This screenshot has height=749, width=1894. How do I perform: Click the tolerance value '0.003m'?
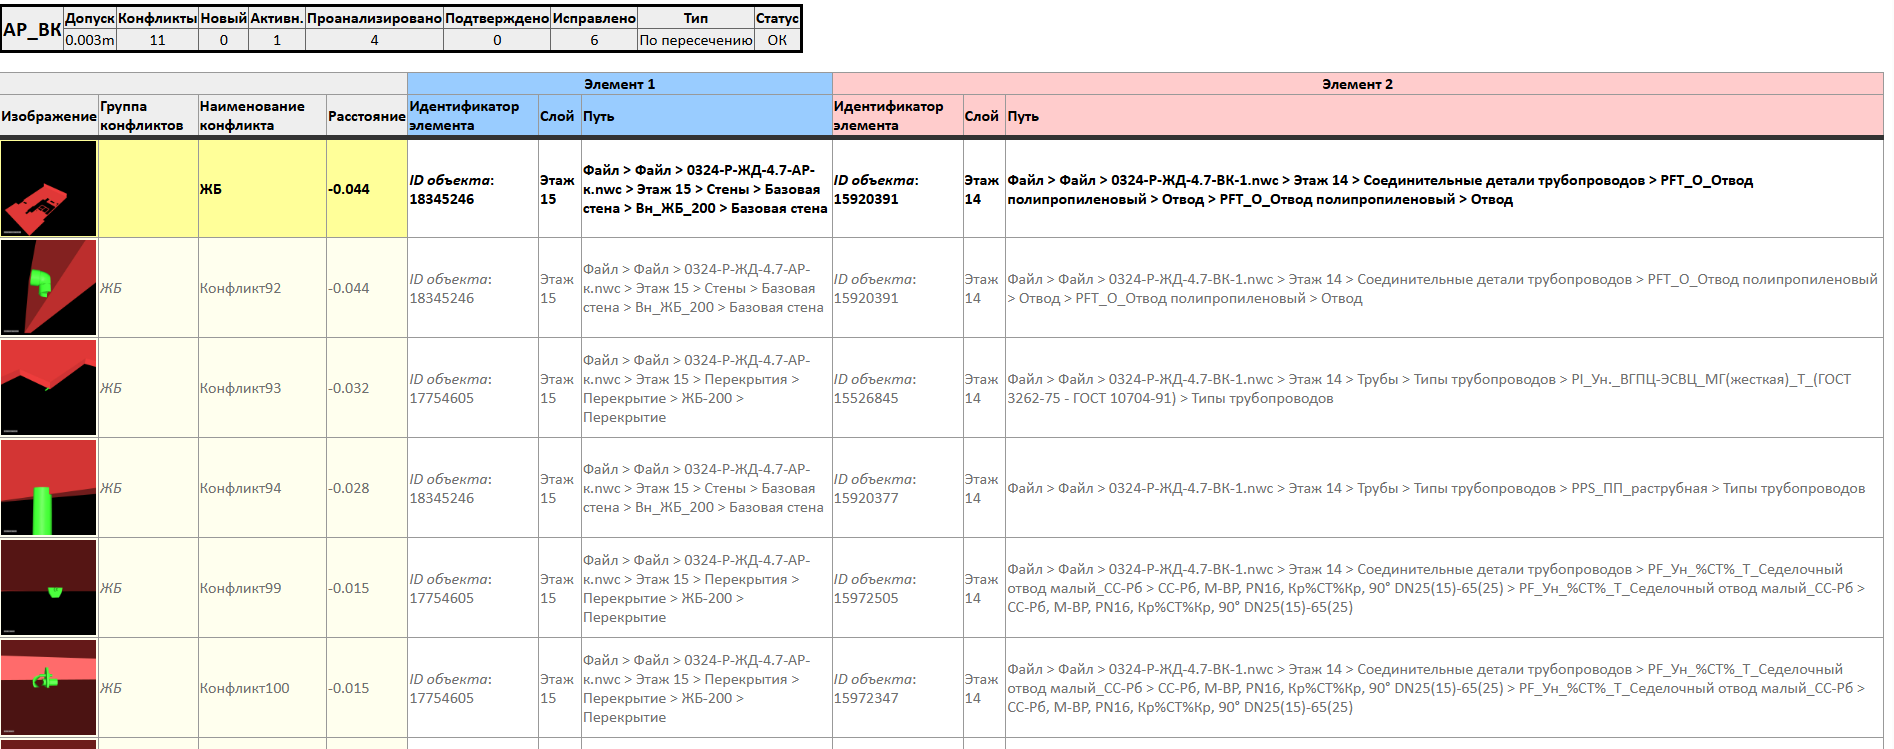pos(90,40)
